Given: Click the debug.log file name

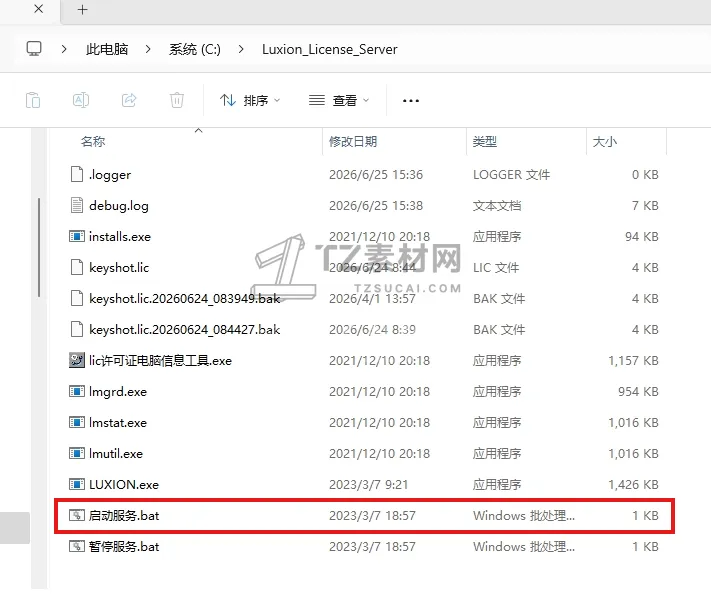Looking at the screenshot, I should 119,206.
